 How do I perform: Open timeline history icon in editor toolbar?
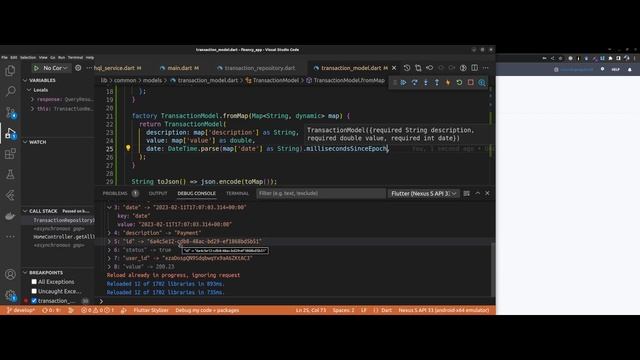click(407, 68)
